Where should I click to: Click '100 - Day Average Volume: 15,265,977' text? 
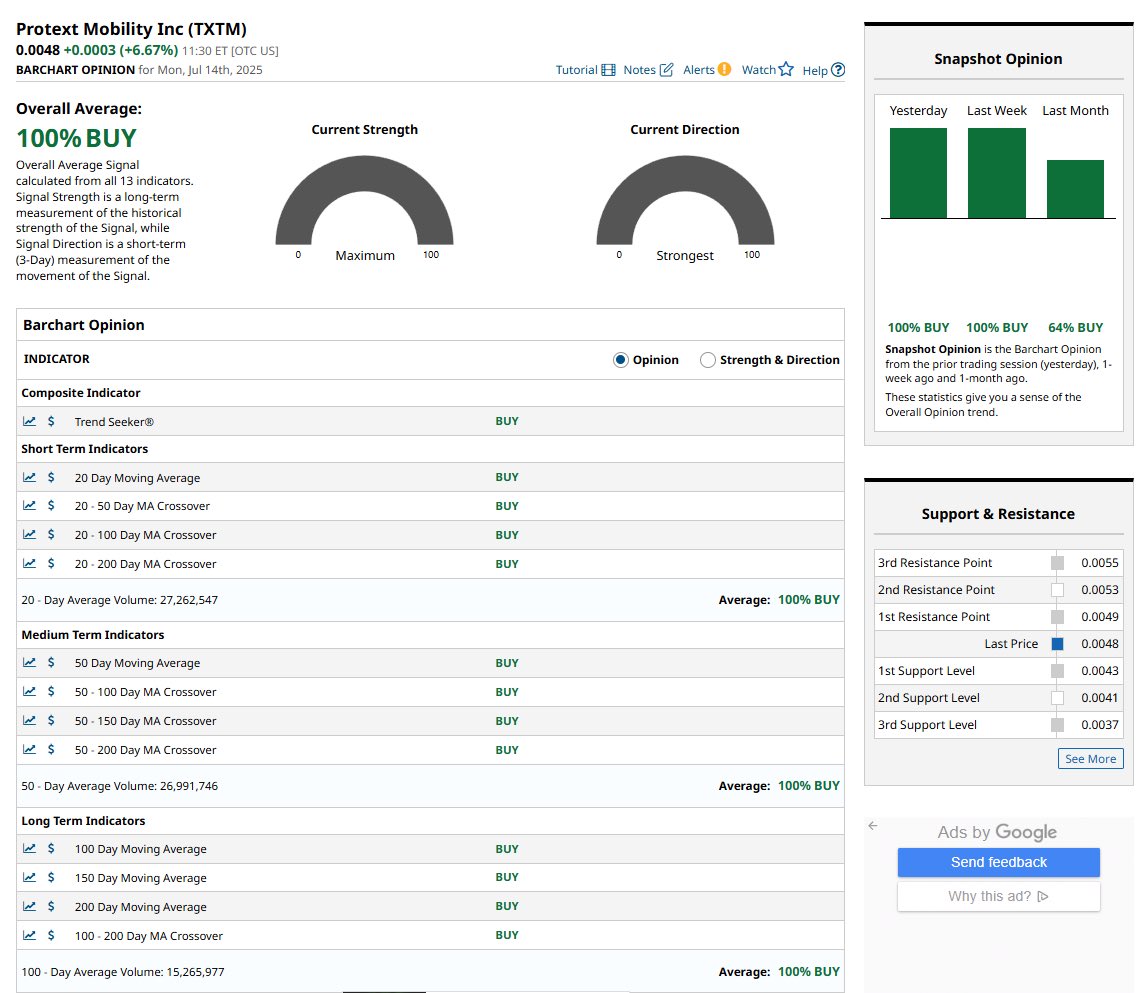pyautogui.click(x=123, y=972)
